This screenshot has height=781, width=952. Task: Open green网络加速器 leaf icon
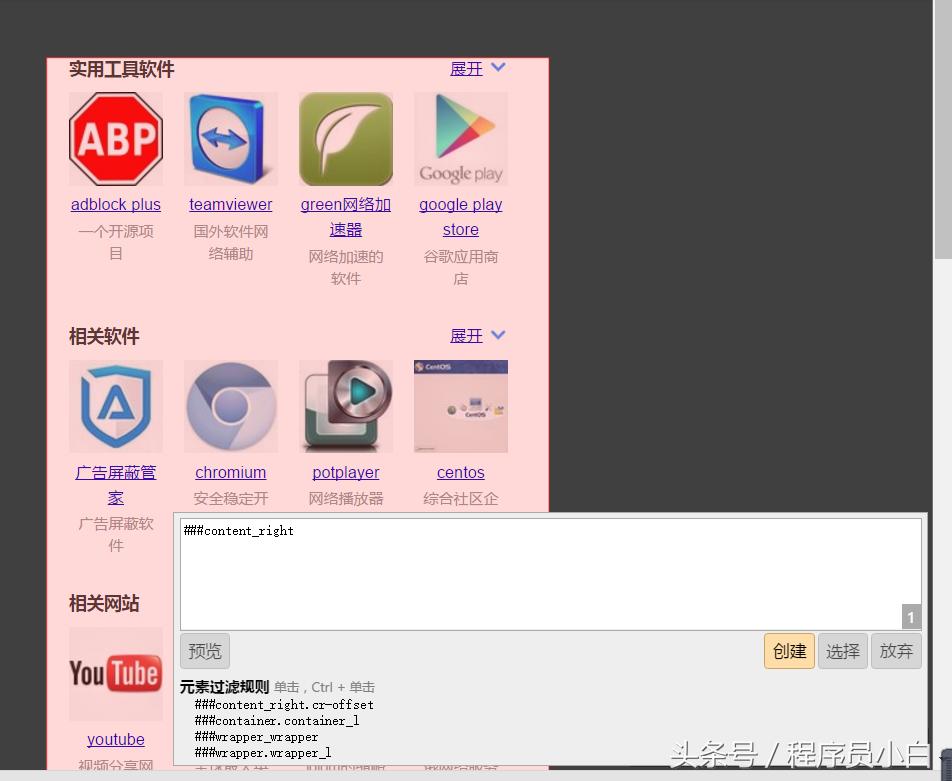pos(345,138)
